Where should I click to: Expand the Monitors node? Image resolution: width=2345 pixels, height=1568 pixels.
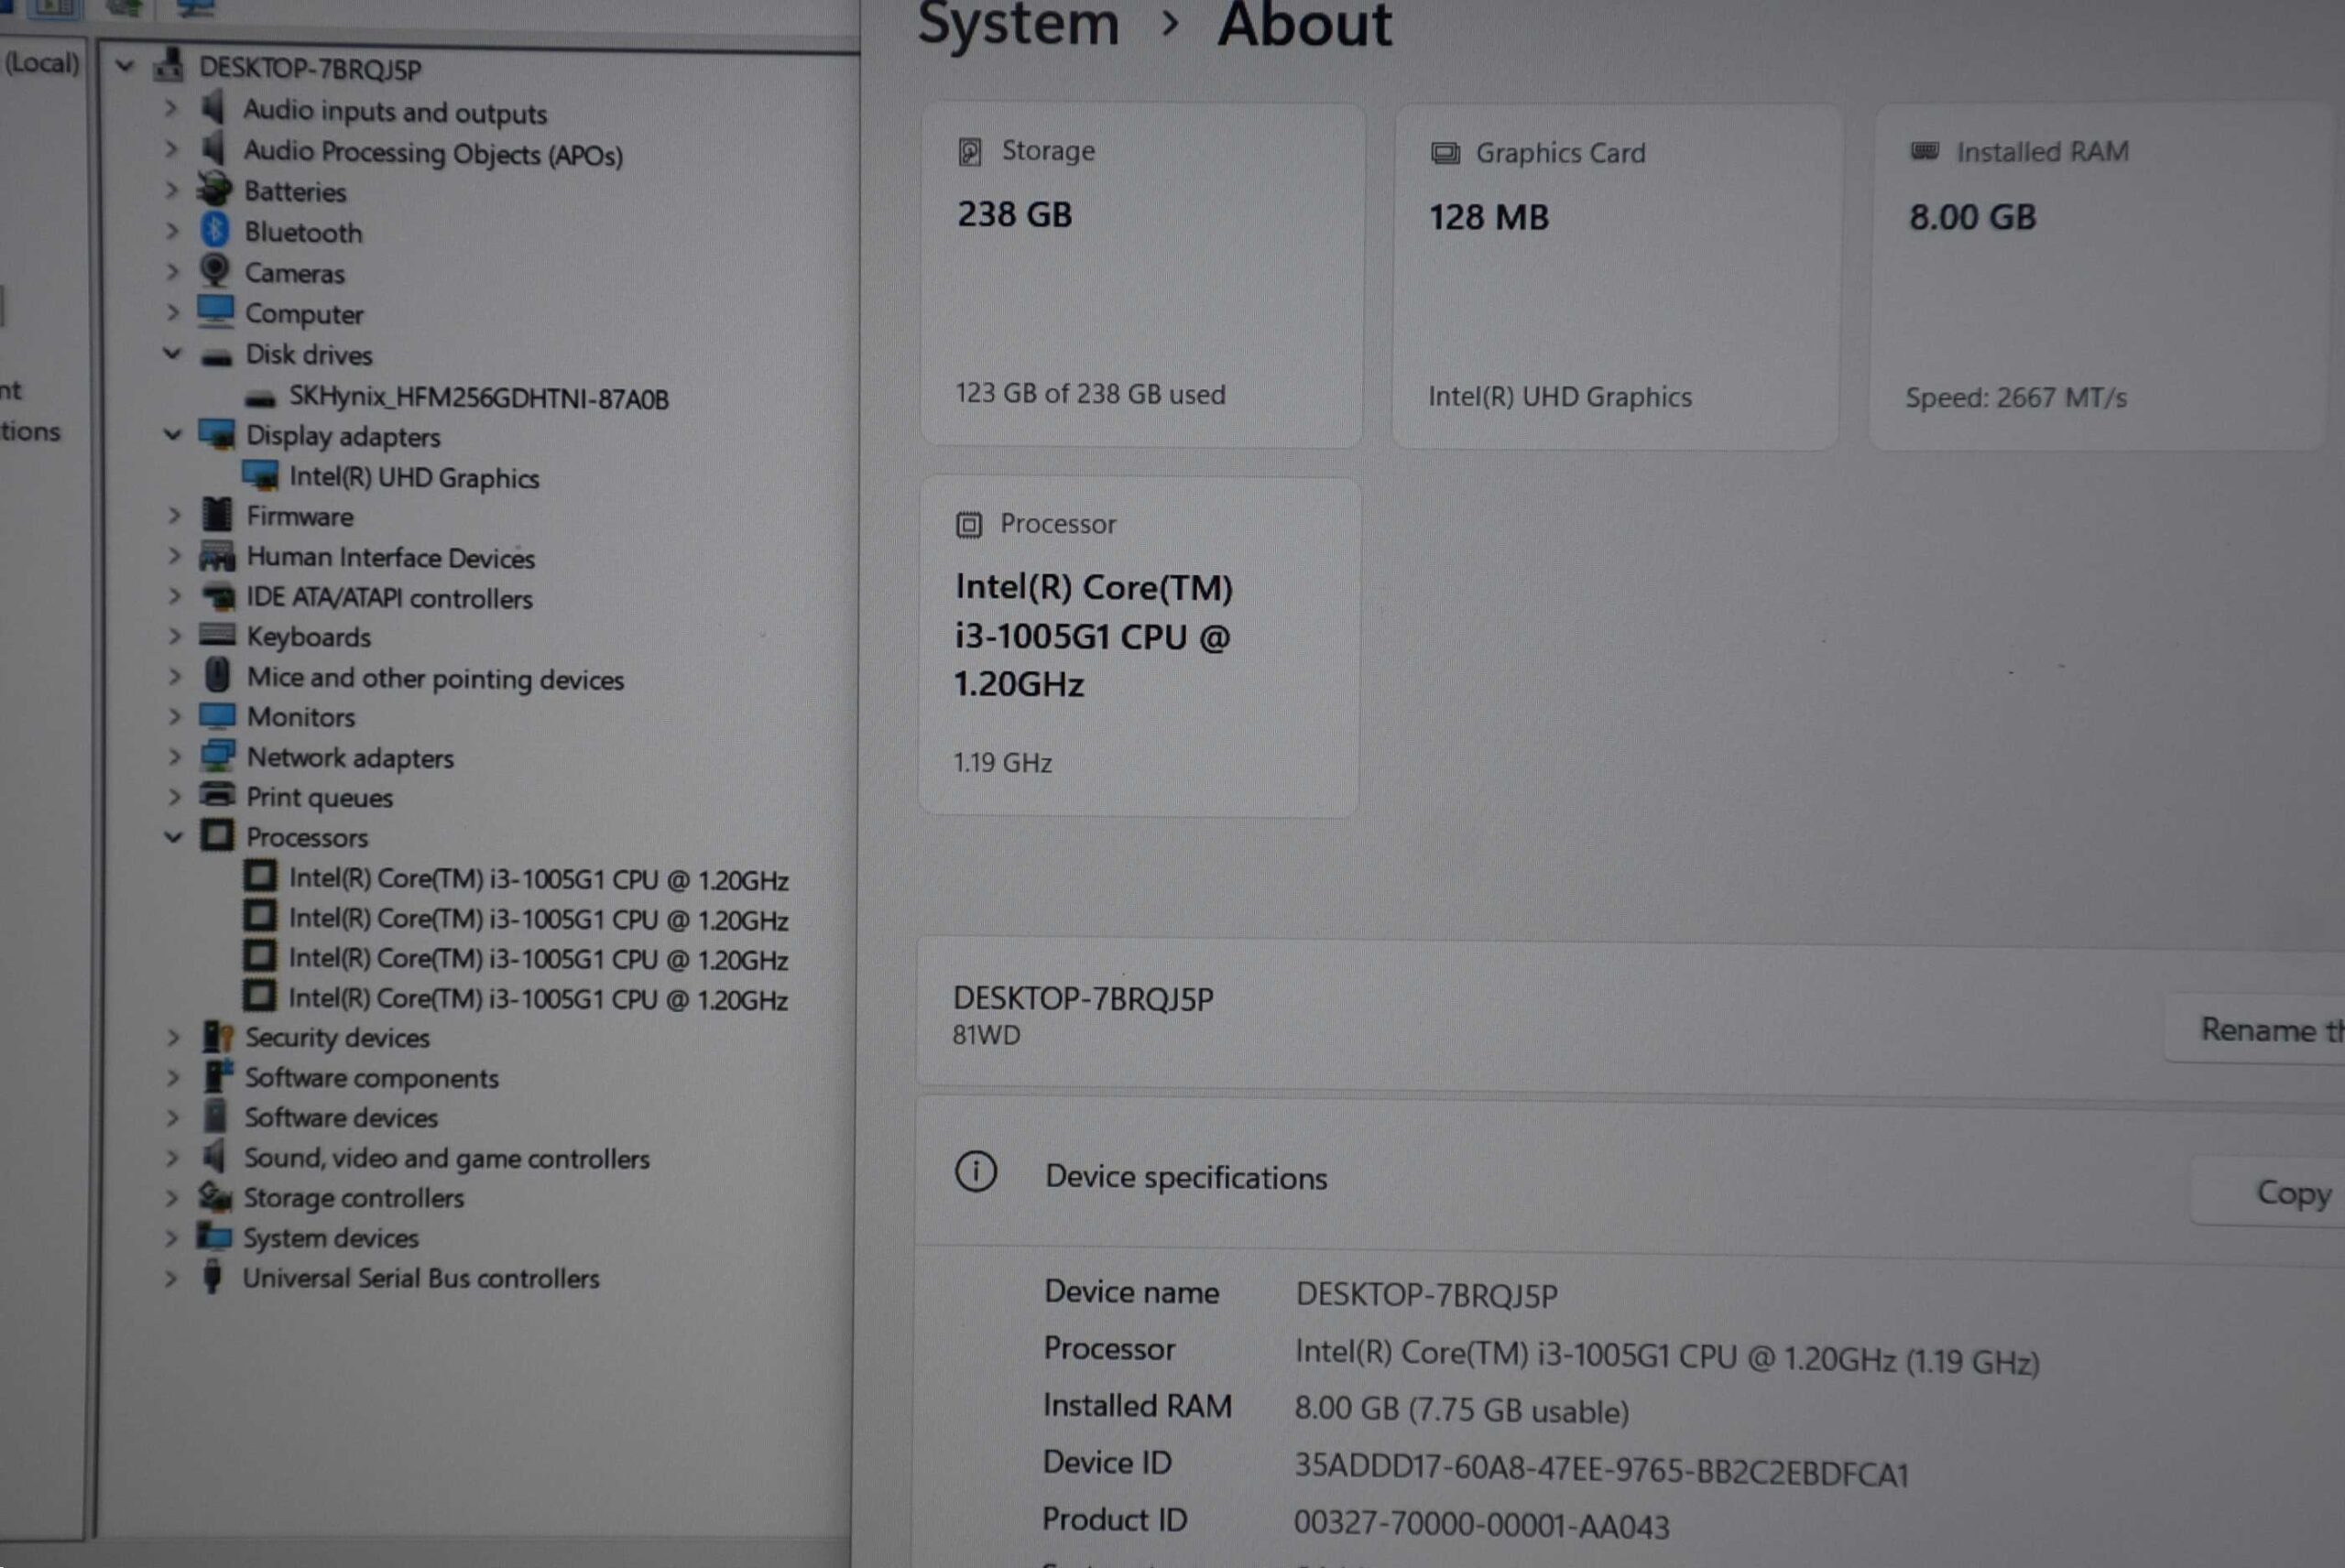[174, 717]
